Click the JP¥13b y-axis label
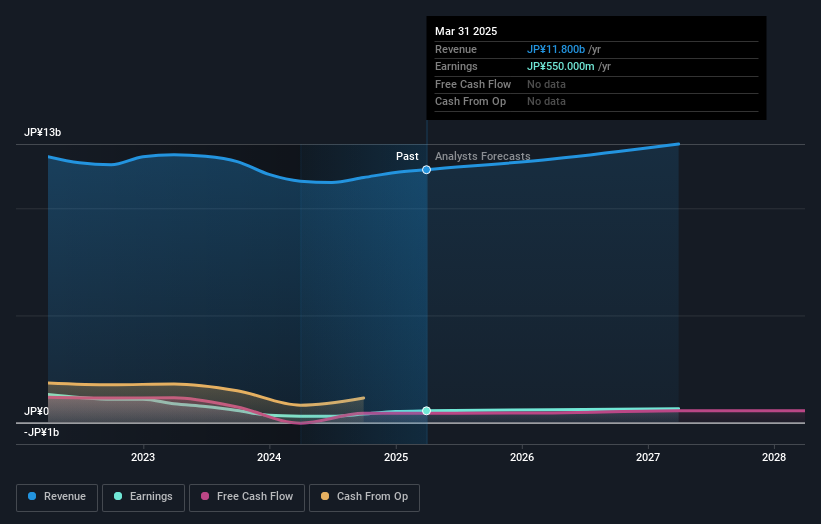Viewport: 821px width, 524px height. click(42, 132)
